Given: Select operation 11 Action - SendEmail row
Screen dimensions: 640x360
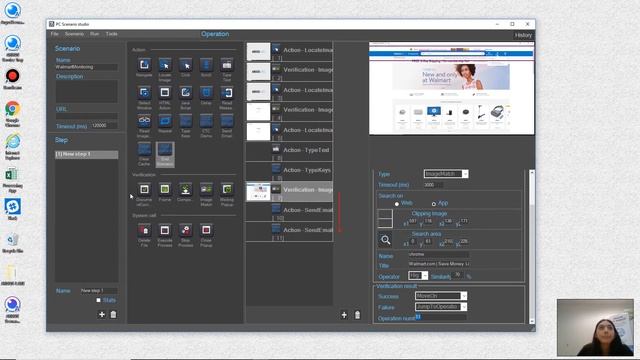Looking at the screenshot, I should click(x=289, y=231).
